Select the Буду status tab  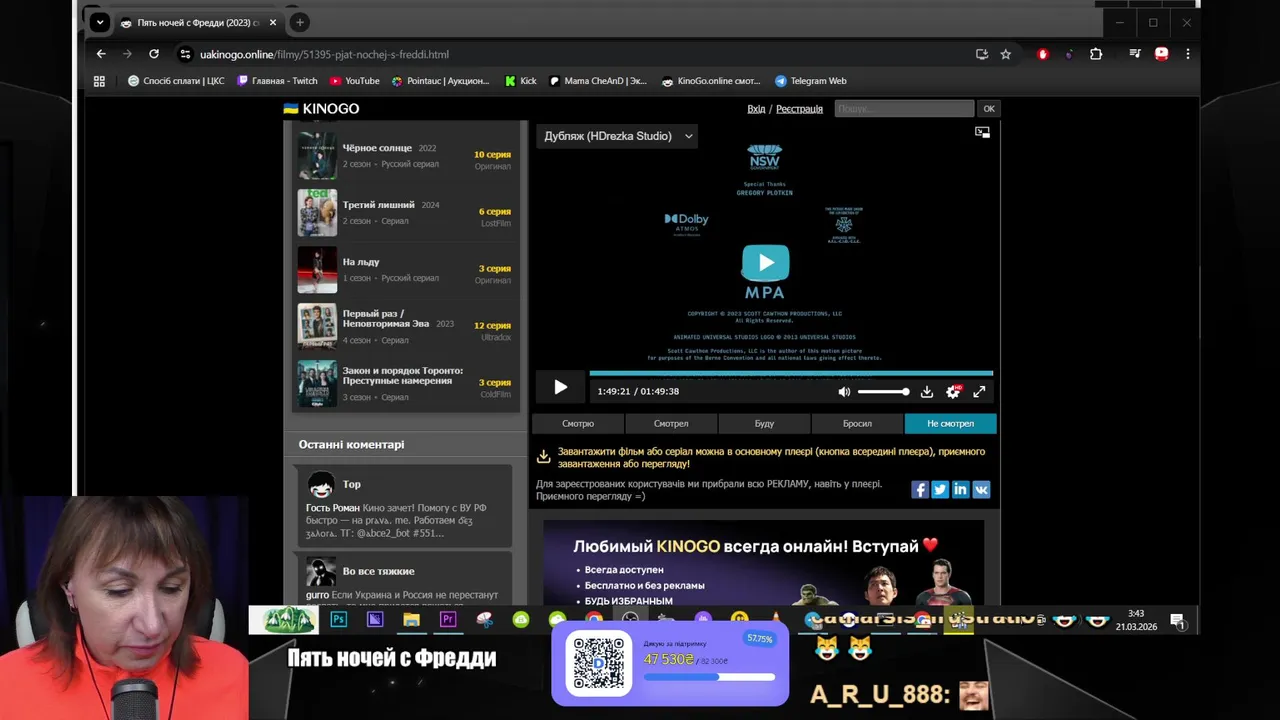pyautogui.click(x=764, y=424)
